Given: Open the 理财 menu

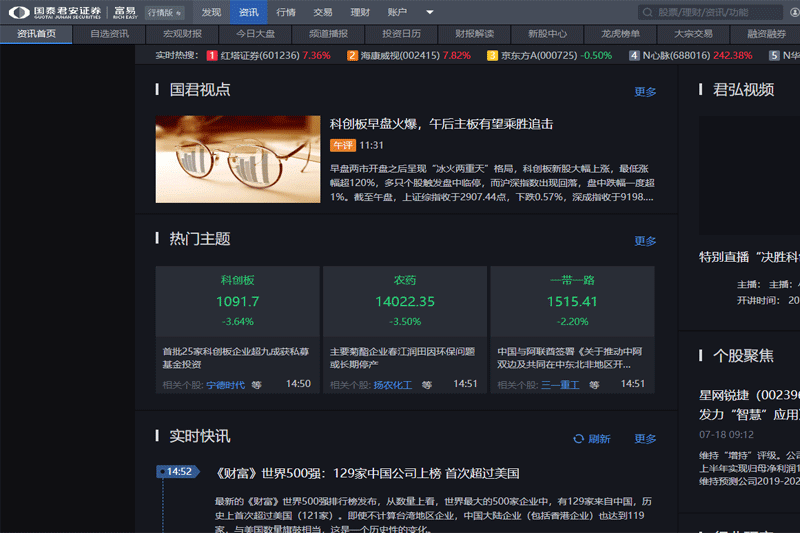Looking at the screenshot, I should click(x=360, y=12).
